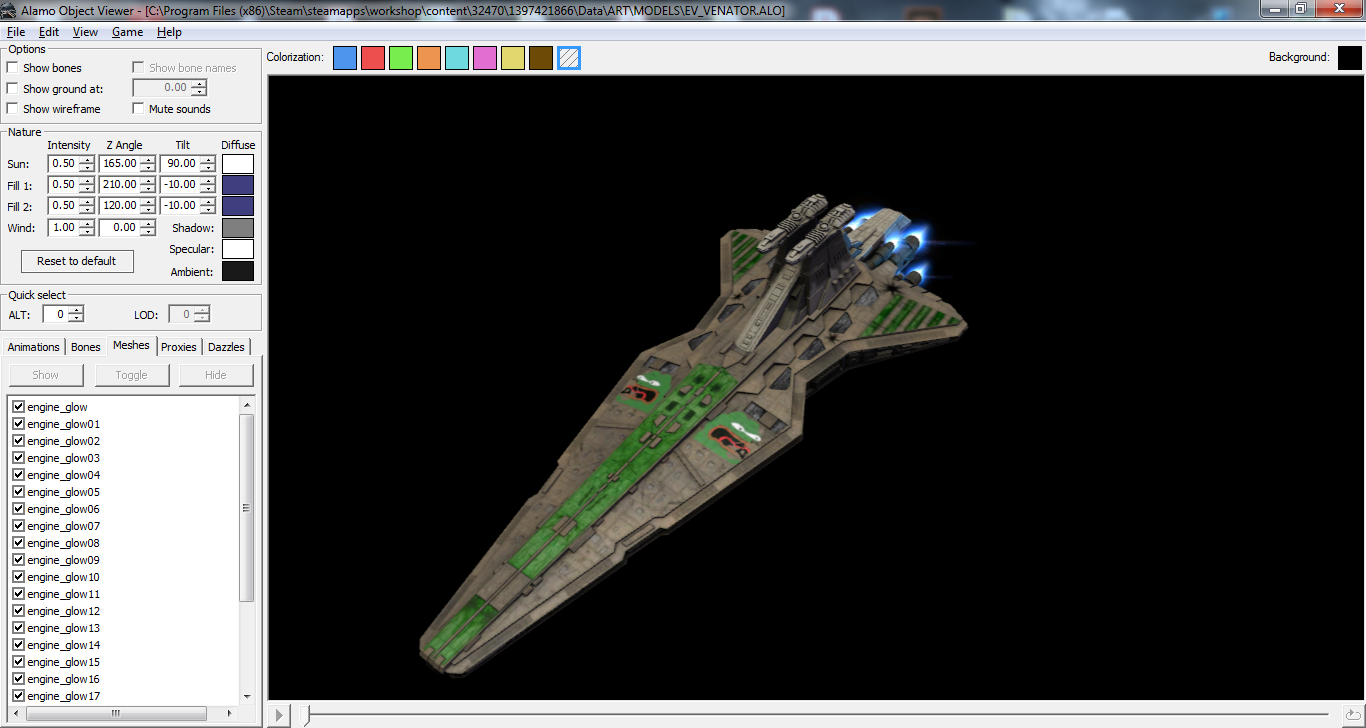
Task: Click the Sun Z Angle stepper arrows
Action: point(148,164)
